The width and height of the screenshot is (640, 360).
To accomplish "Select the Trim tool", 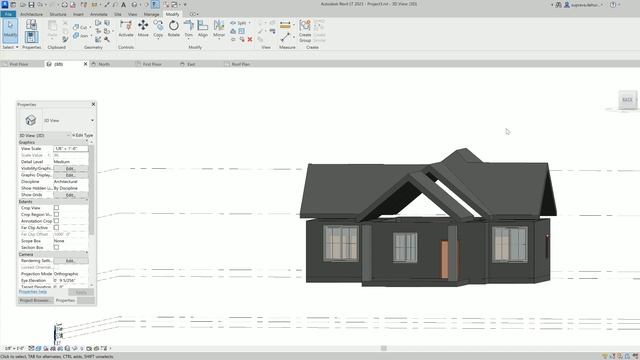I will click(x=188, y=29).
